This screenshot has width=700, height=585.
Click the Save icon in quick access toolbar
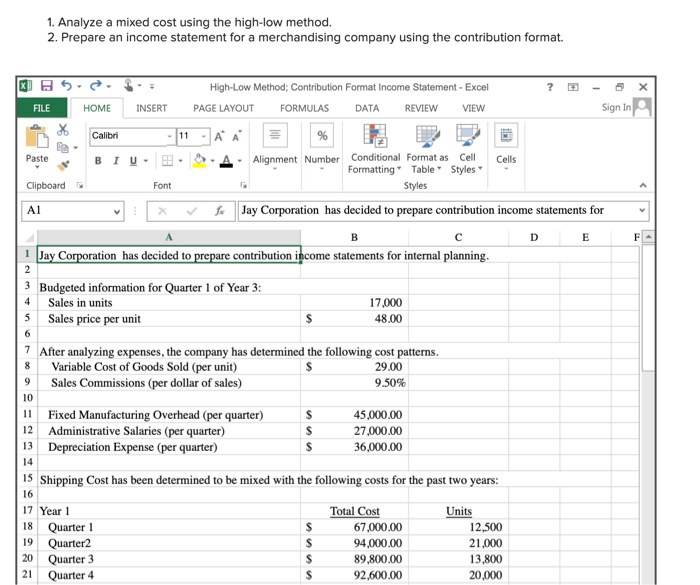pos(47,85)
